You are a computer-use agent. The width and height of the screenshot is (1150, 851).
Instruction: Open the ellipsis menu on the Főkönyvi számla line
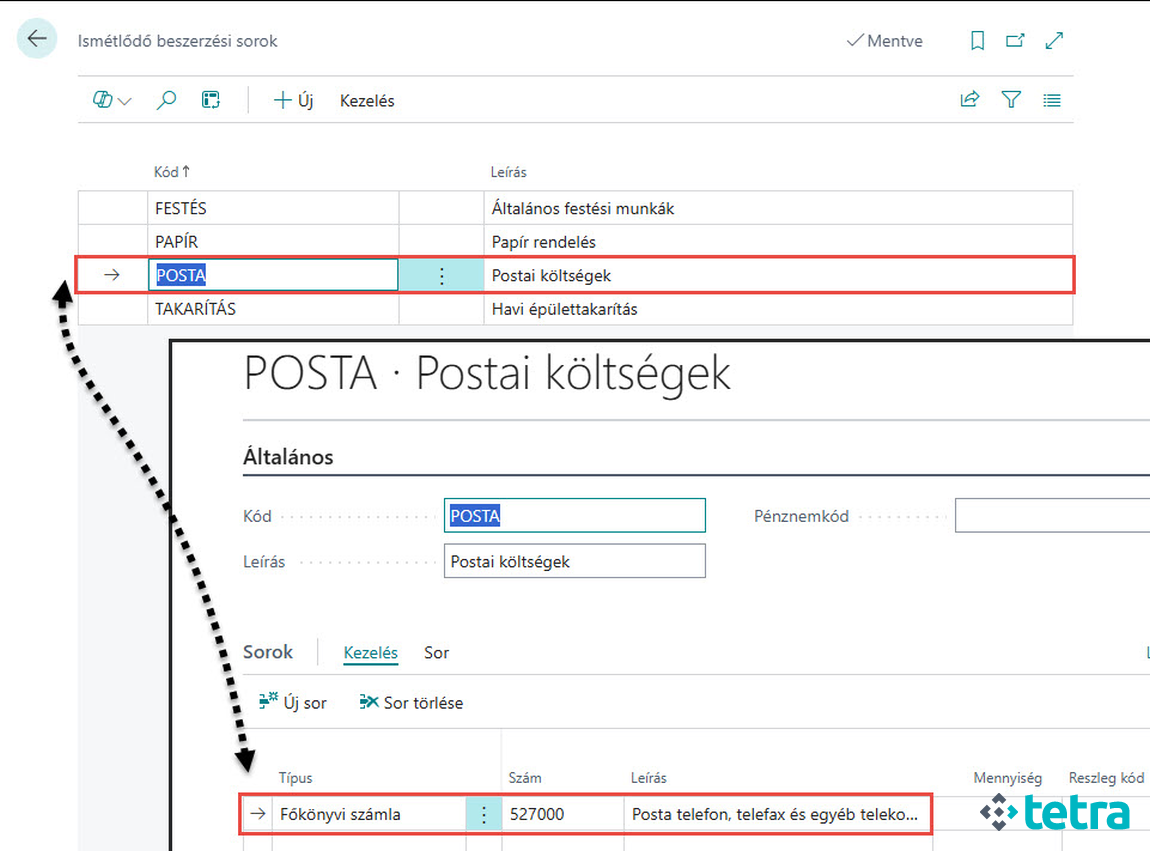(x=484, y=814)
